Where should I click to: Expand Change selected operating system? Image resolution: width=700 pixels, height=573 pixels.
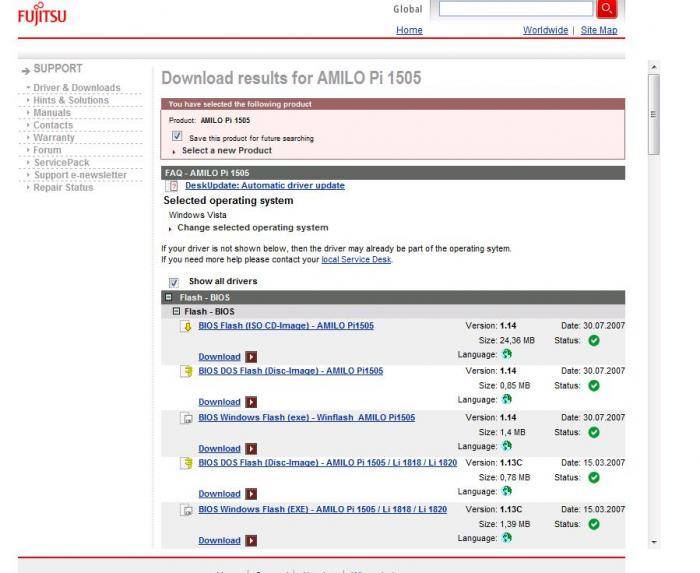tap(253, 228)
